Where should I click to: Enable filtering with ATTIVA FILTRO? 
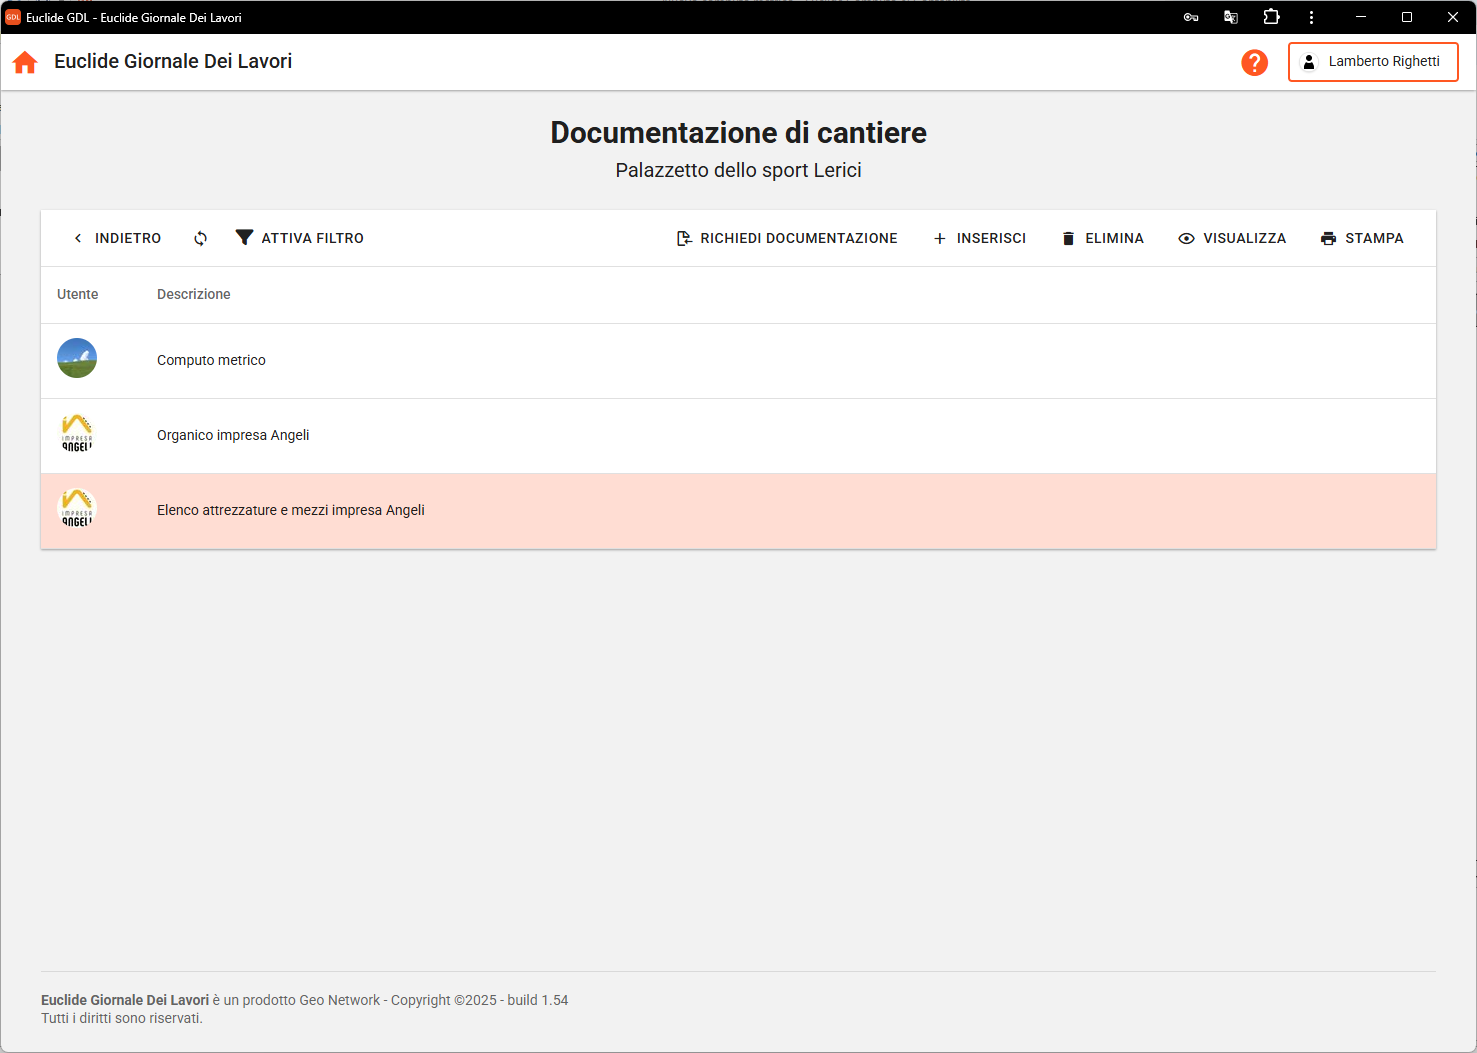(299, 238)
